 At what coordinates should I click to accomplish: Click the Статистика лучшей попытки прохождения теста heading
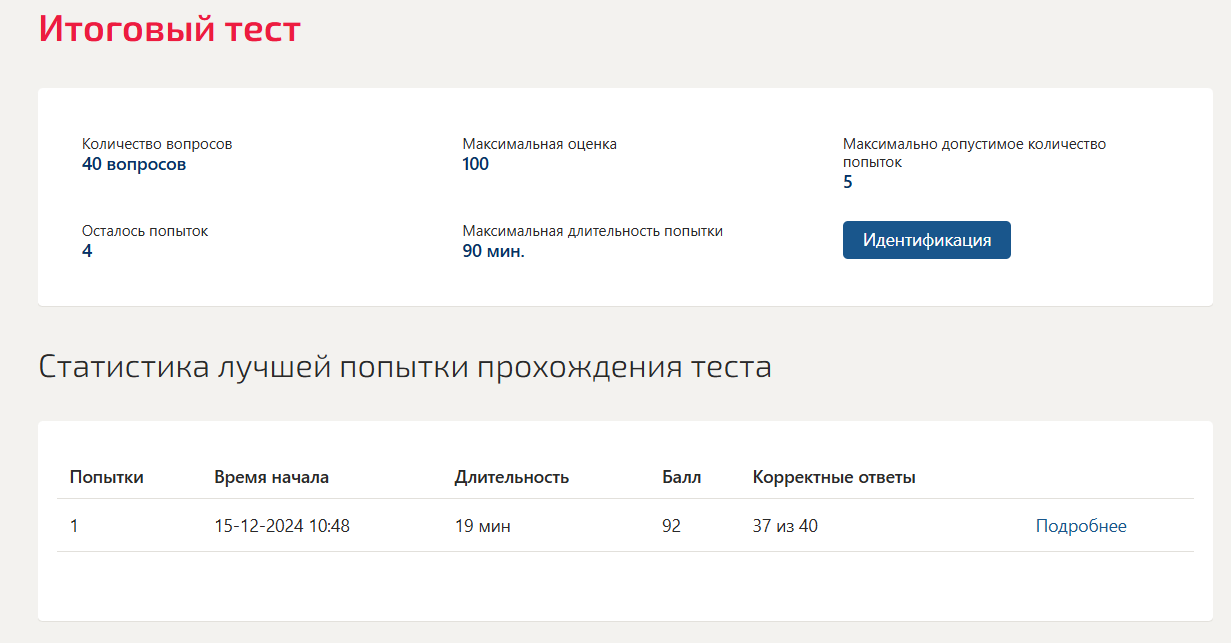point(405,367)
